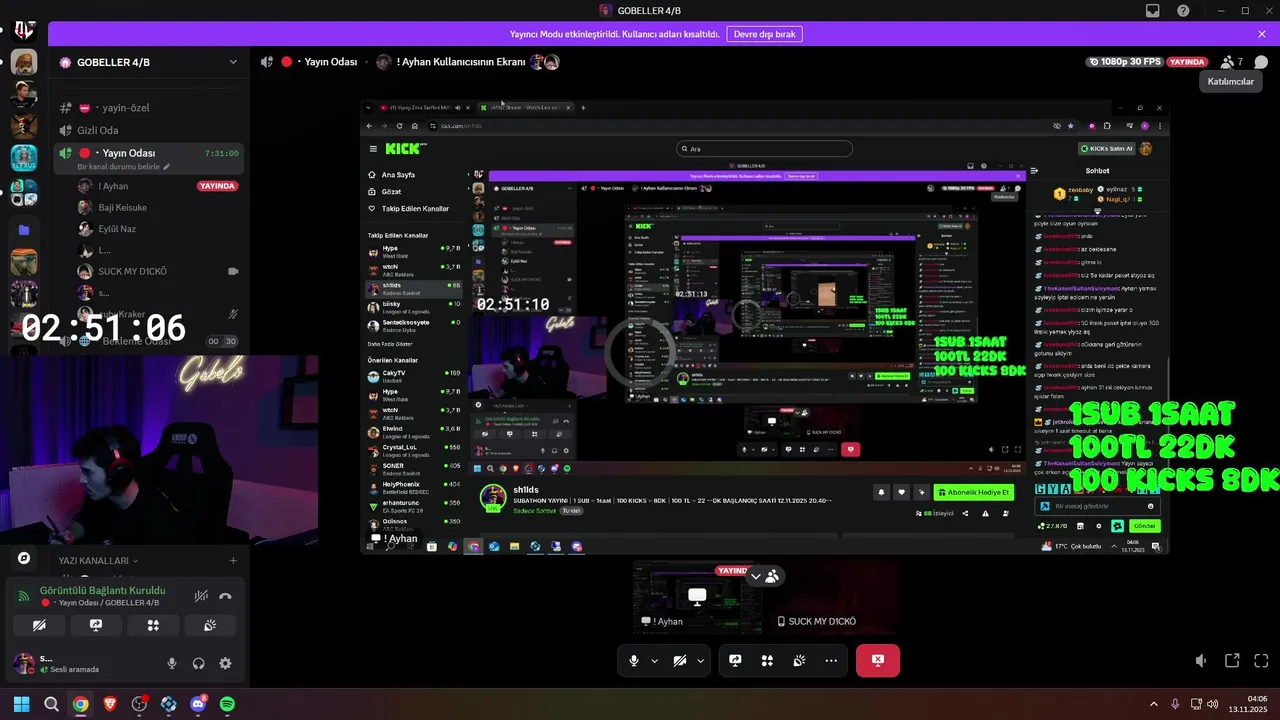Switch to Chrome on taskbar
Screen dimensions: 1280x720
tap(80, 704)
